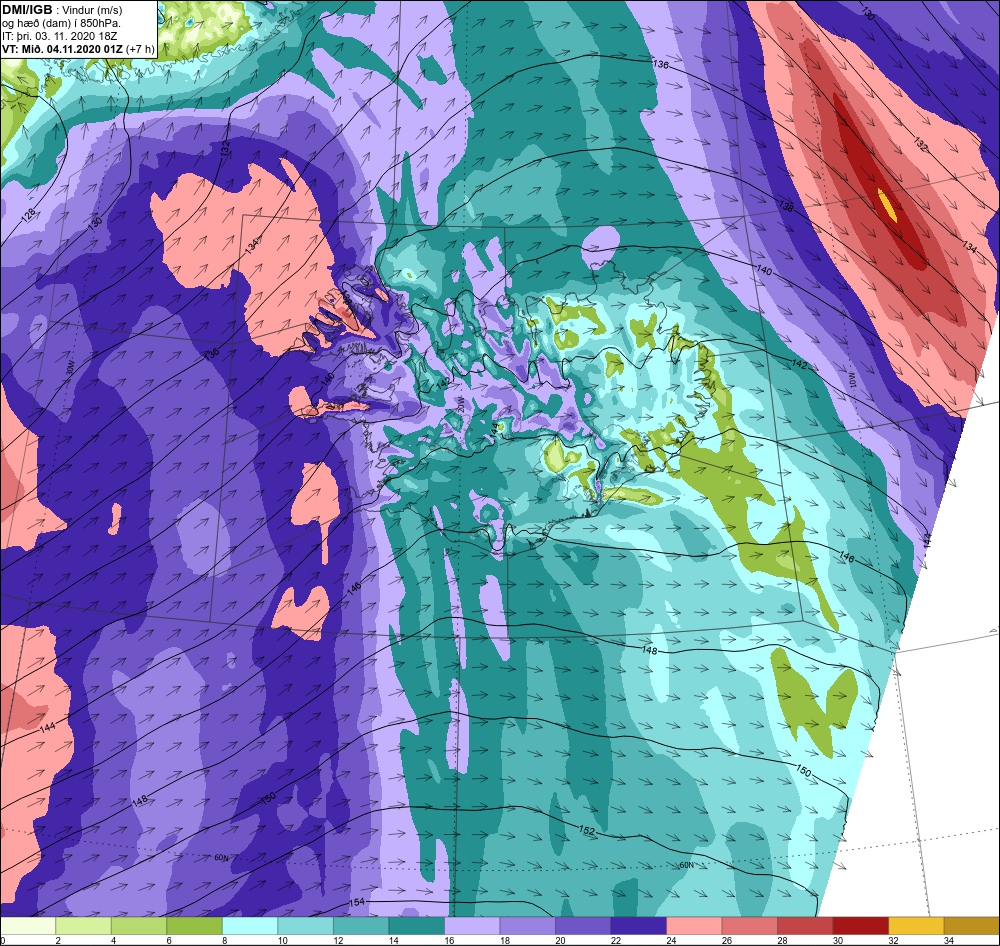This screenshot has height=946, width=1000.
Task: Click the lavender 16–18 m/s legend swatch
Action: 472,926
